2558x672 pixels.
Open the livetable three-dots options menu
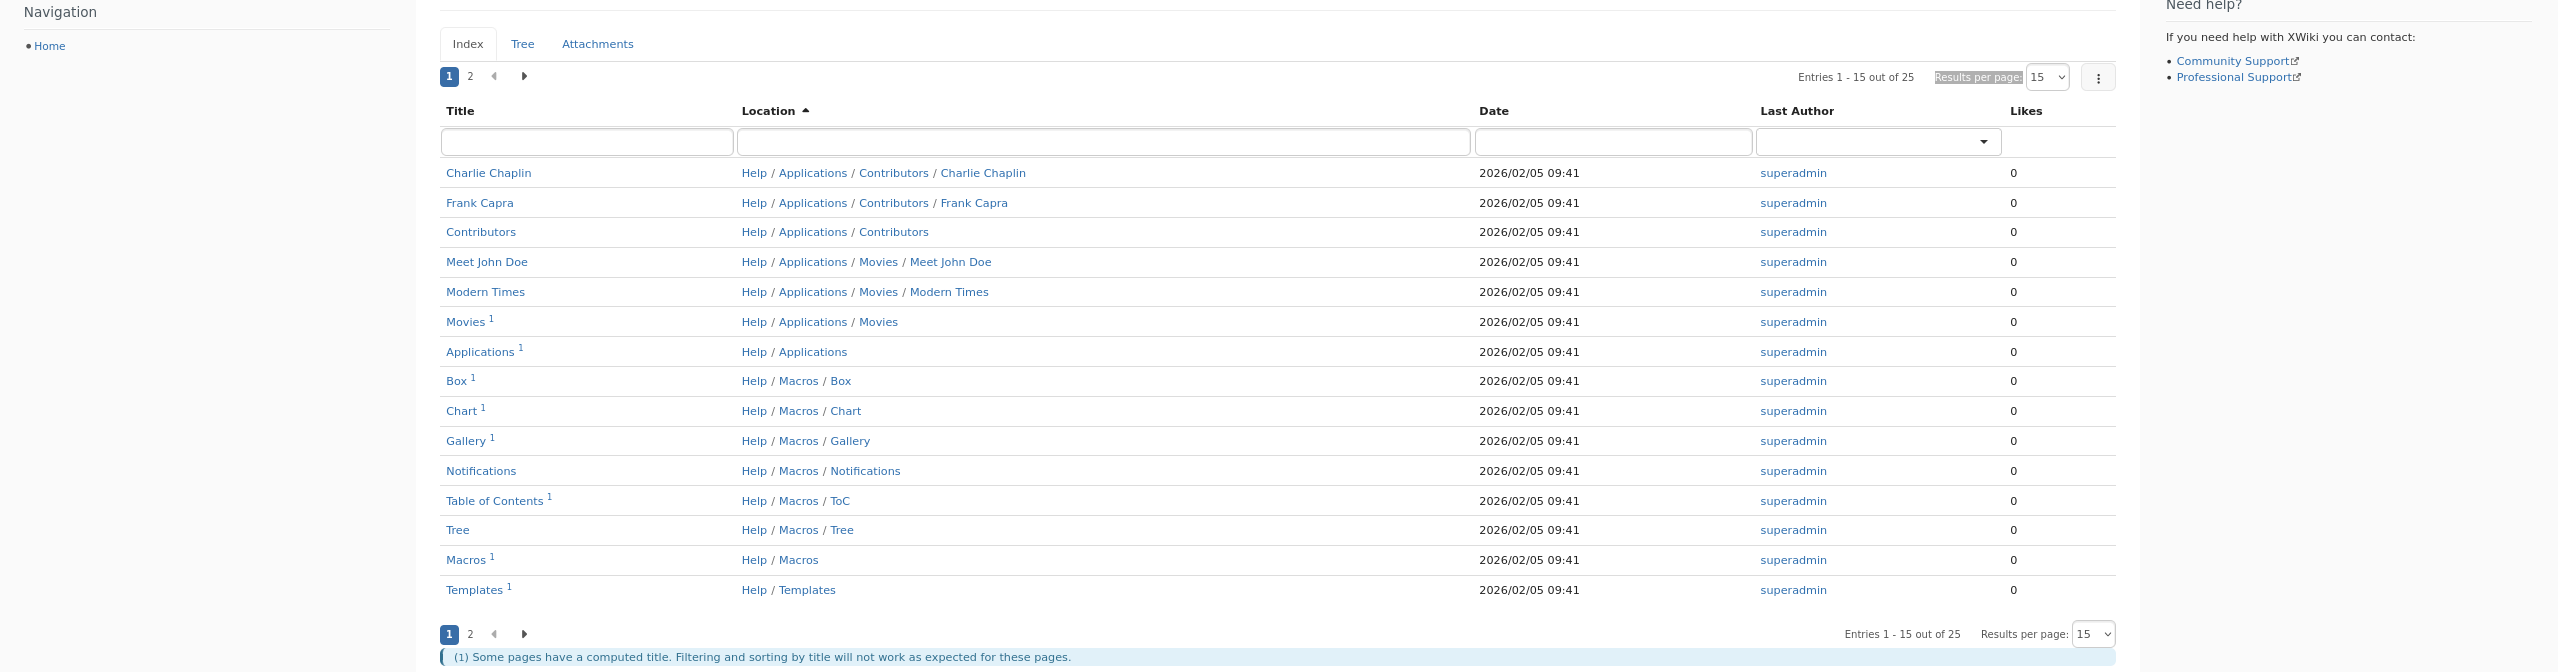(2097, 78)
